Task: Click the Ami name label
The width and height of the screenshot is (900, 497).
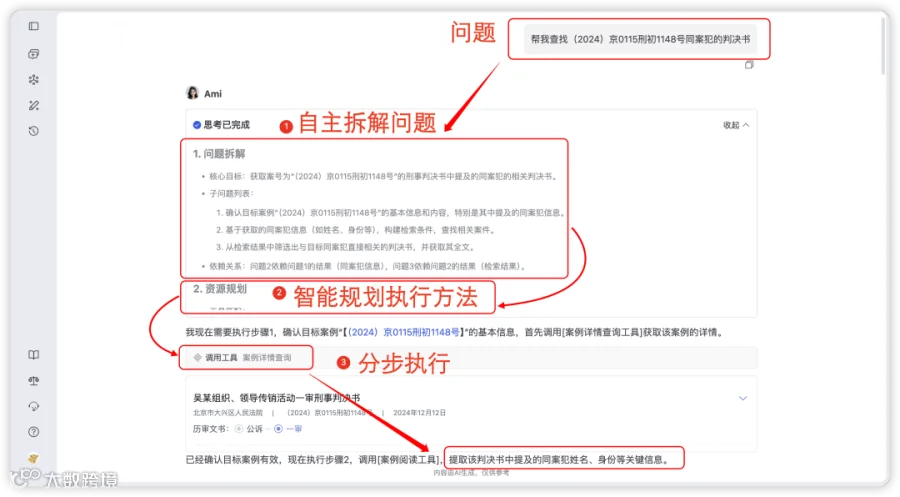Action: pyautogui.click(x=213, y=94)
